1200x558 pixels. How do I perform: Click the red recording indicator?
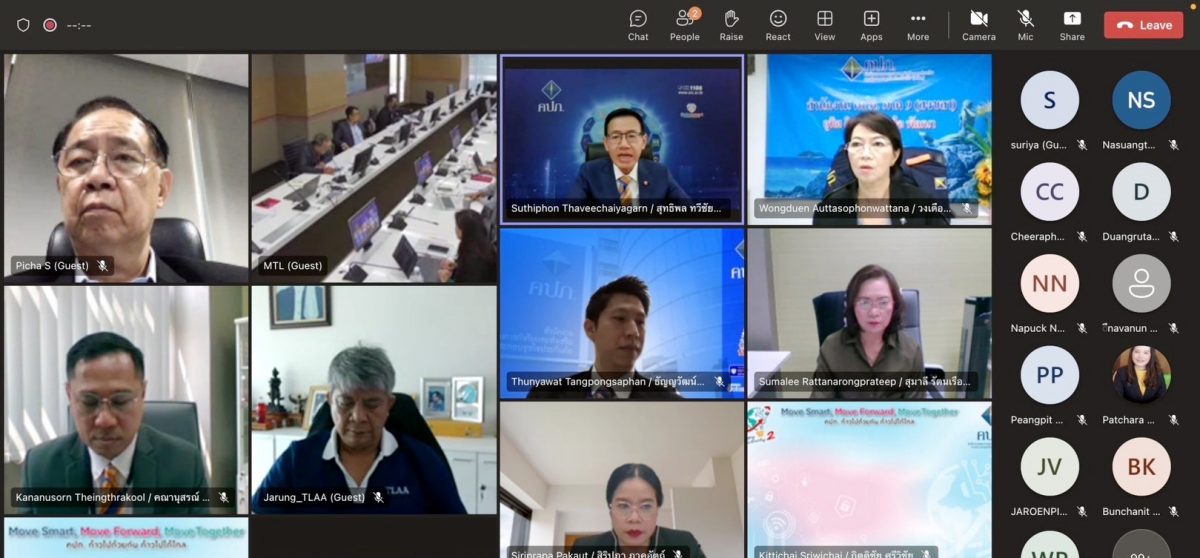tap(50, 25)
